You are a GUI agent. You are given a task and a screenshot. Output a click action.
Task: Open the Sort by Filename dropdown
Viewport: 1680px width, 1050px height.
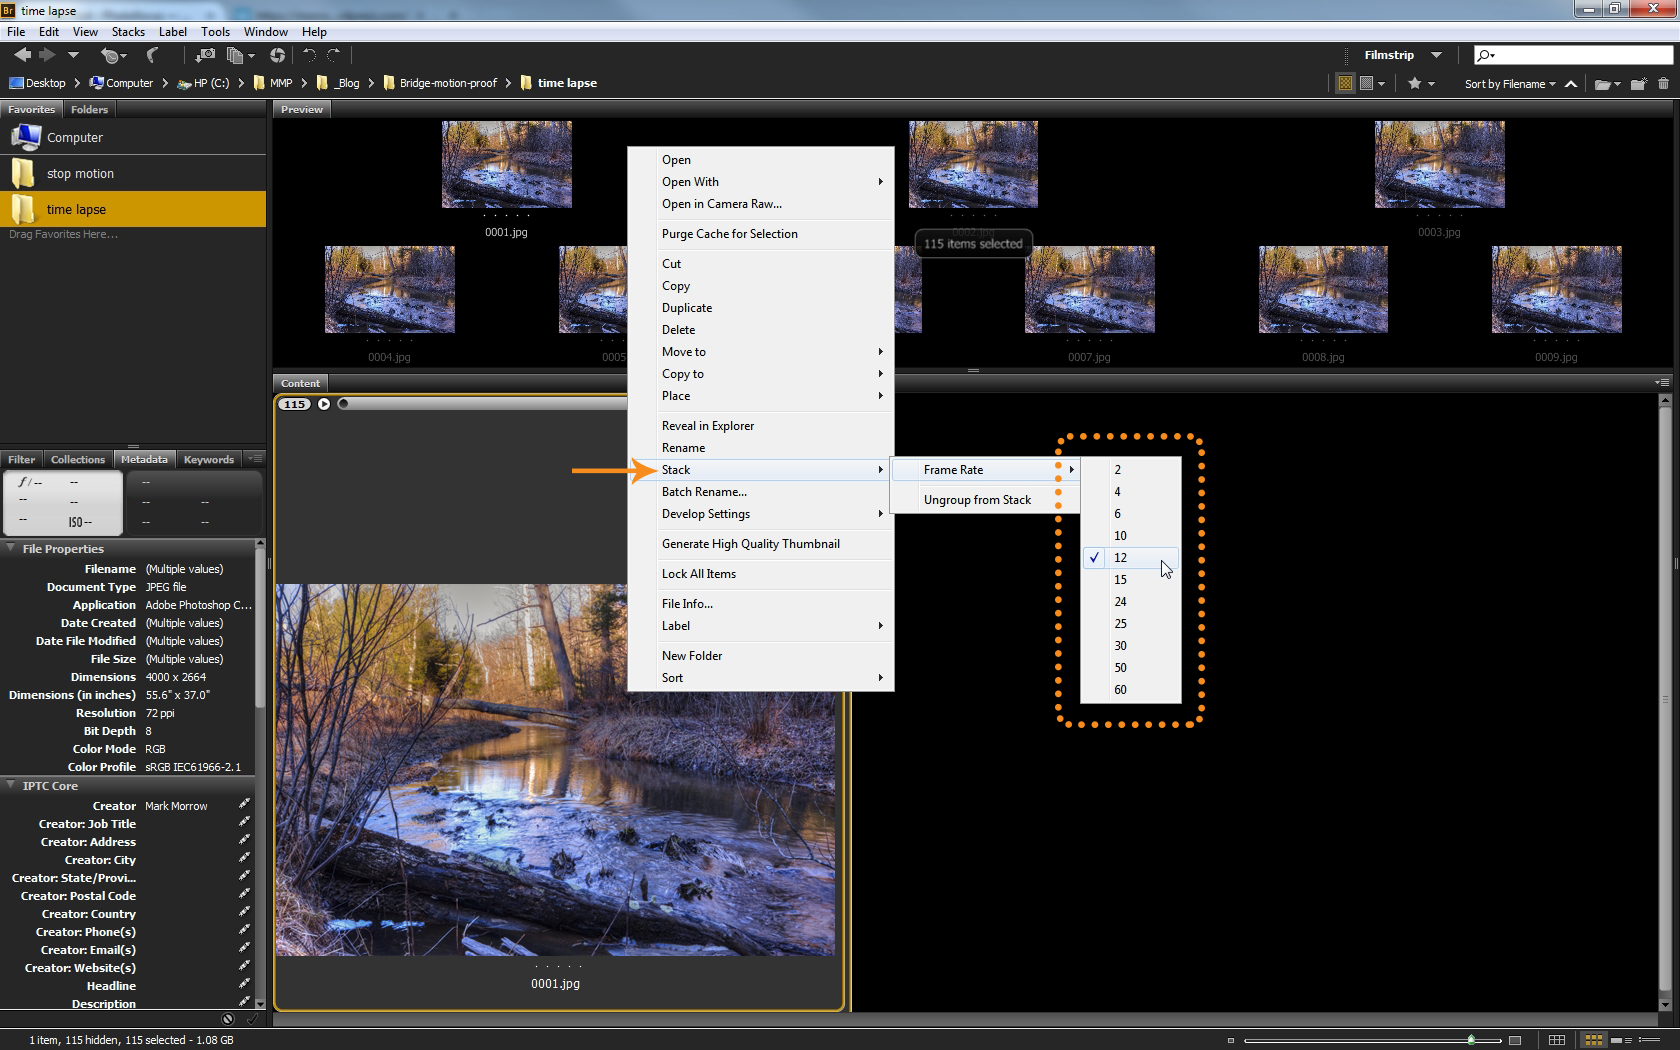1510,84
